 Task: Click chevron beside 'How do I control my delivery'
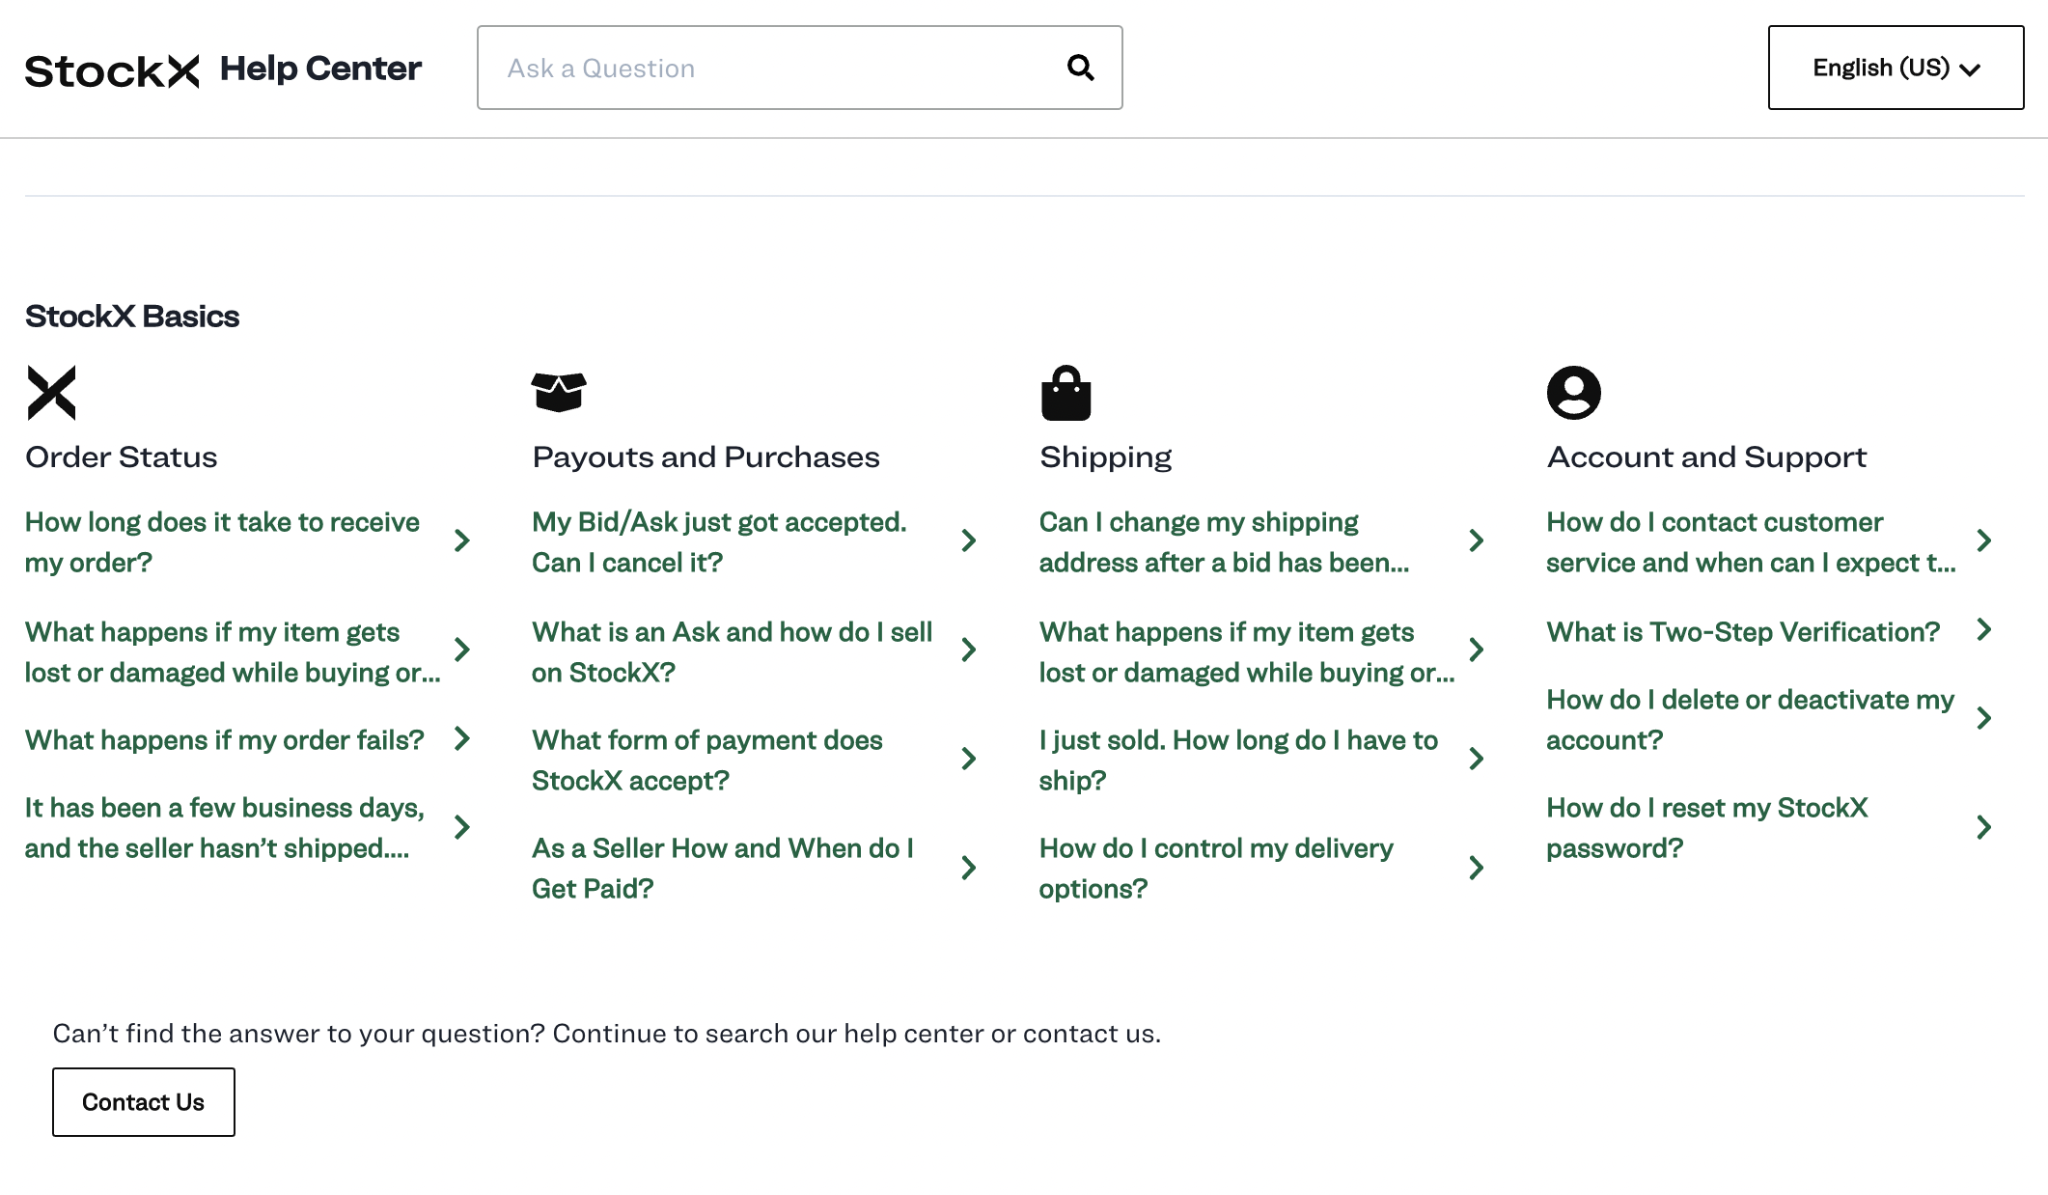(x=1476, y=867)
